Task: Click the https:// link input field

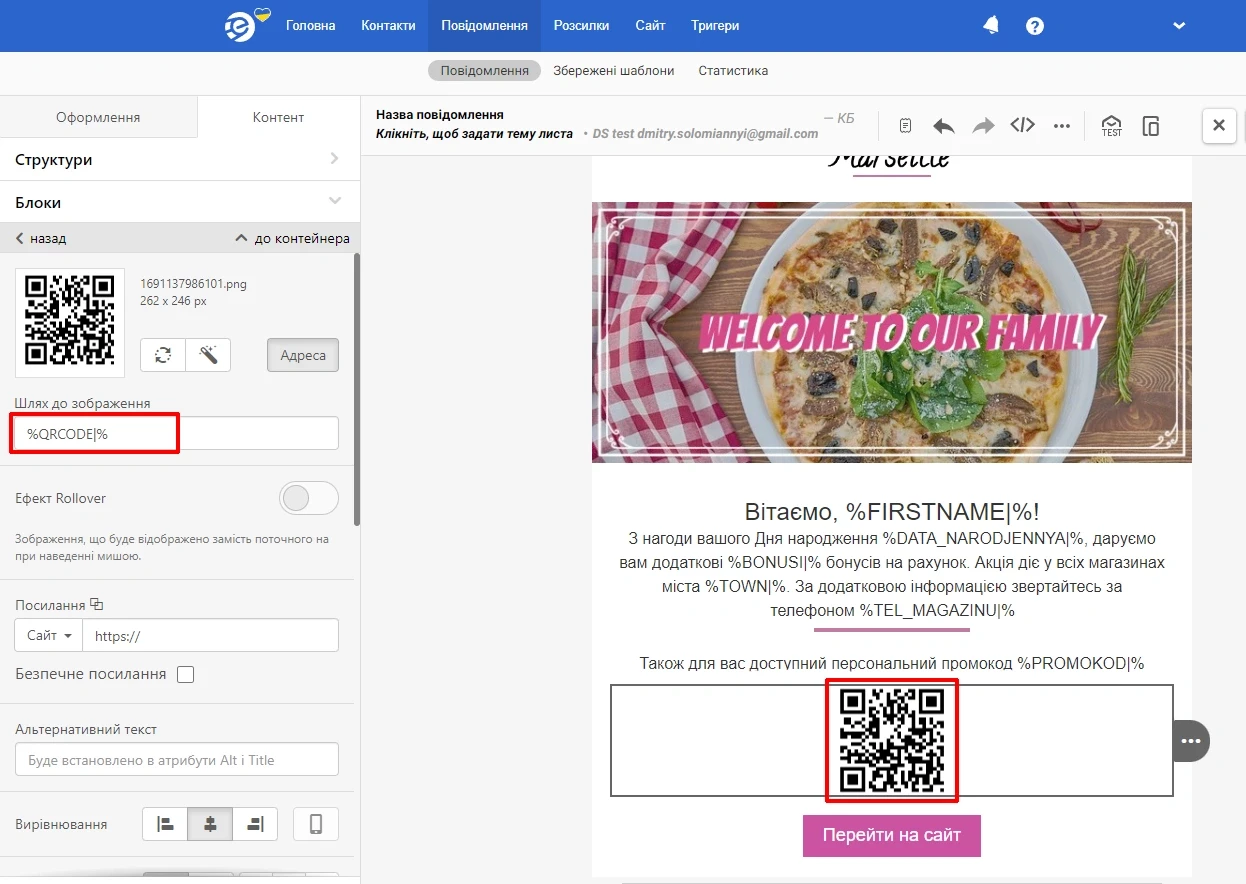Action: pos(210,635)
